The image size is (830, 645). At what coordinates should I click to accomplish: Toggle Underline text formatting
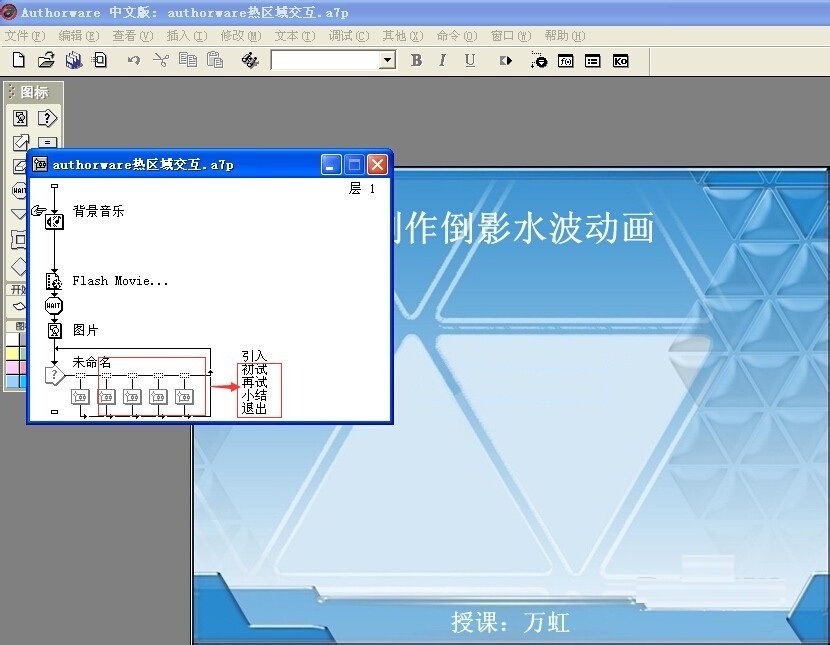tap(470, 60)
